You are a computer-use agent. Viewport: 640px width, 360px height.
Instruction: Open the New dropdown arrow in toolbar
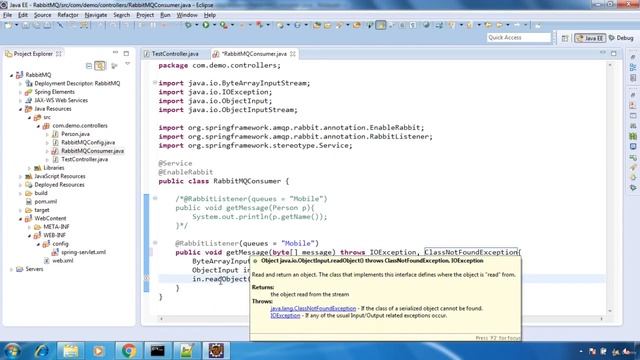(16, 25)
